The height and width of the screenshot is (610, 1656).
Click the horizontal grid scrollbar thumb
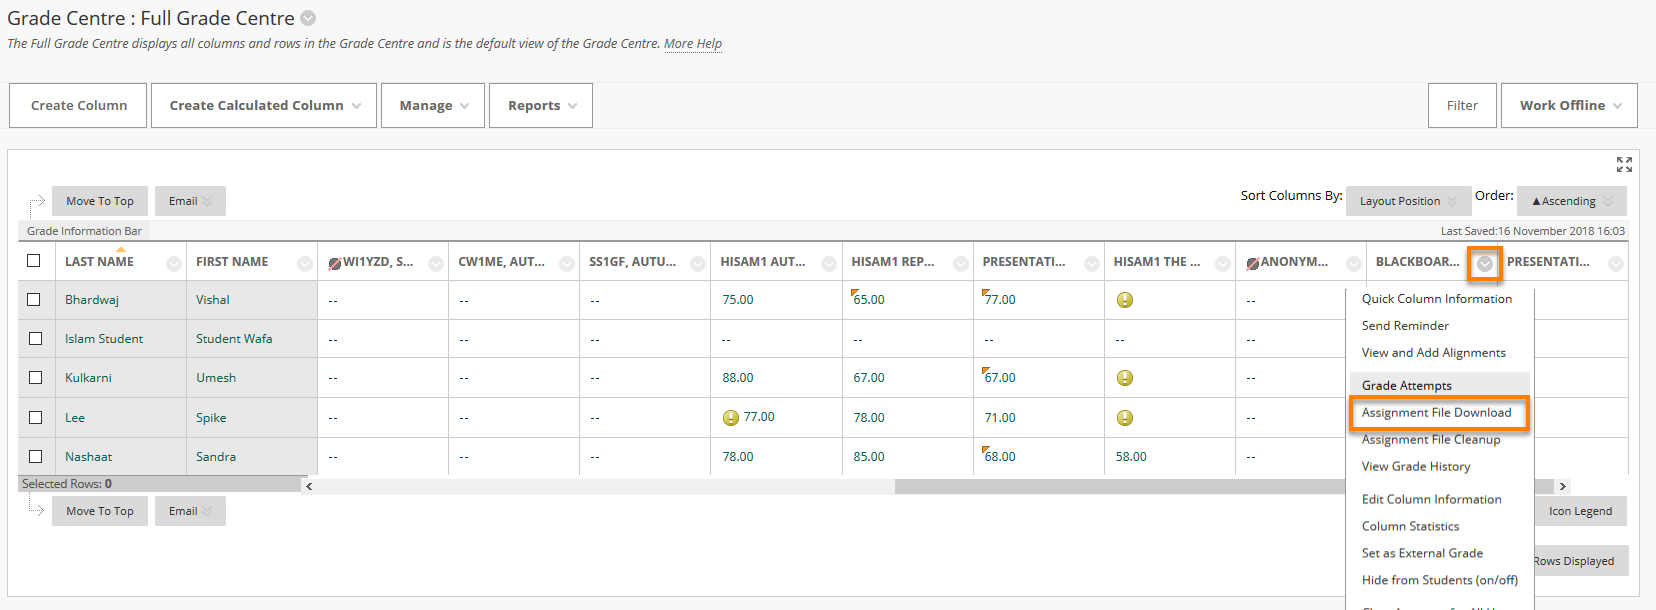(1120, 486)
